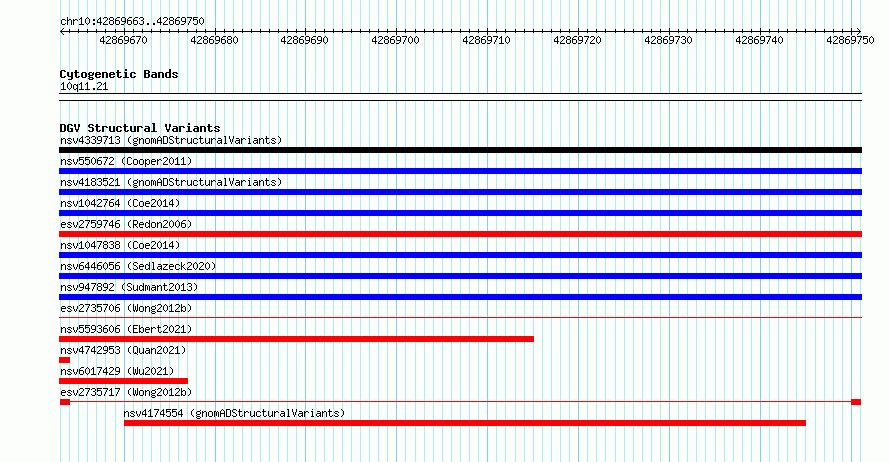Click ruler position 42869750
Image resolution: width=890 pixels, height=462 pixels.
pos(850,40)
